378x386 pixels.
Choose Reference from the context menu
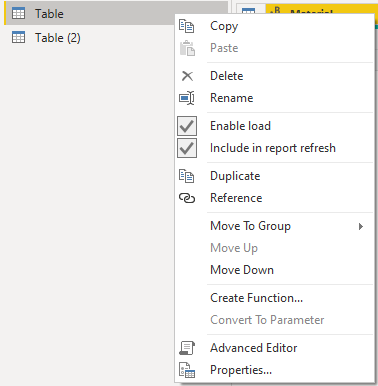(x=275, y=198)
